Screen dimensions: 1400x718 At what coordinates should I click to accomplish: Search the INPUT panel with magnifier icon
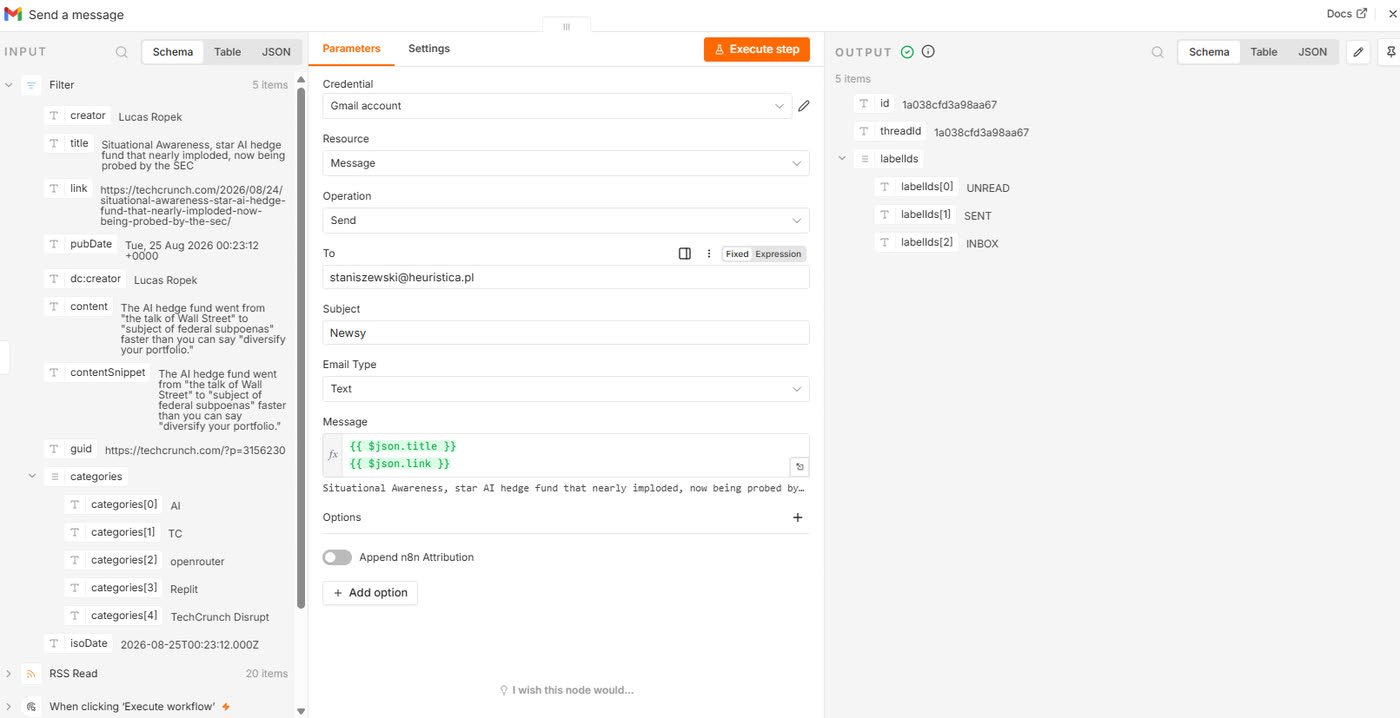pyautogui.click(x=121, y=52)
